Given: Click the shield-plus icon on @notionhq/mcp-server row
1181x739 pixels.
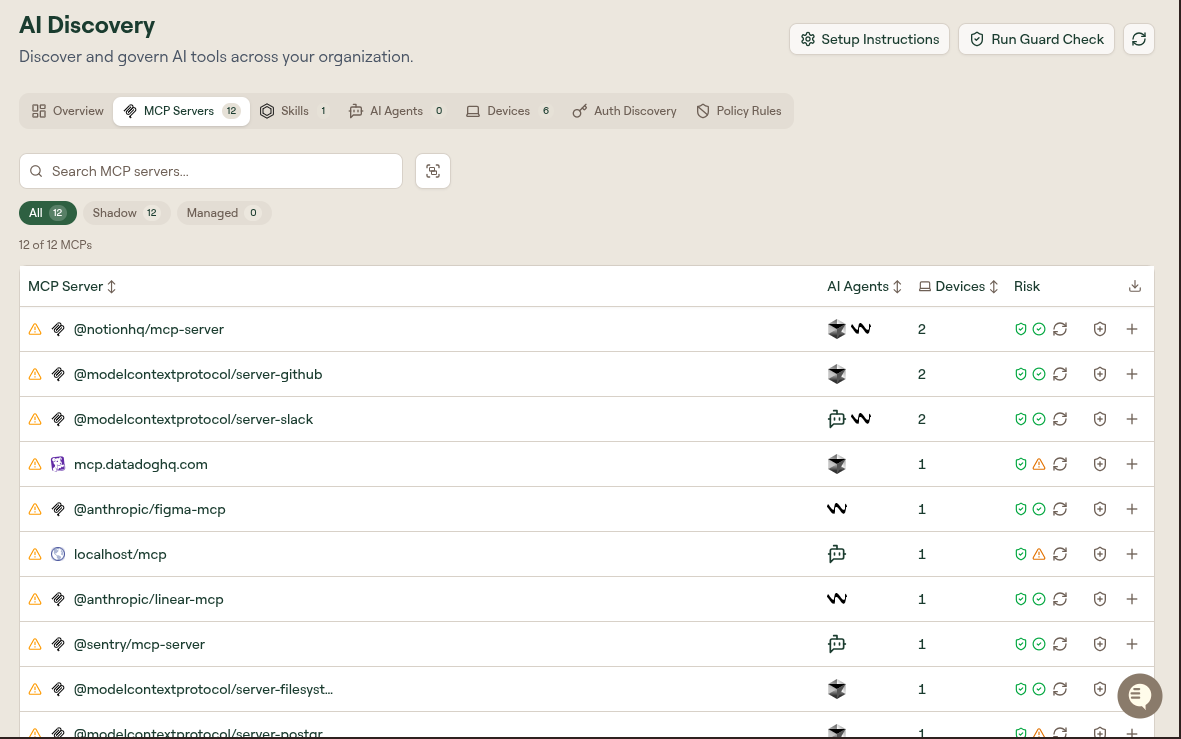Looking at the screenshot, I should (x=1100, y=329).
